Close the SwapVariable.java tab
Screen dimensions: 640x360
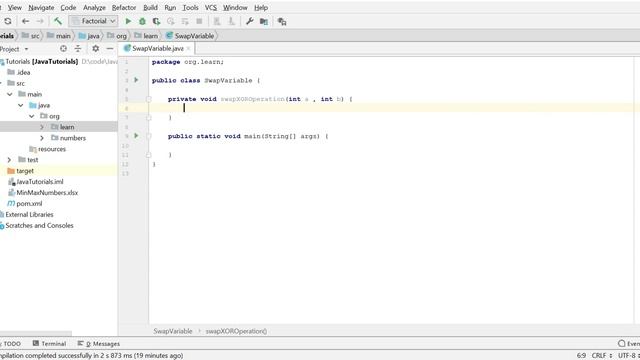(188, 49)
